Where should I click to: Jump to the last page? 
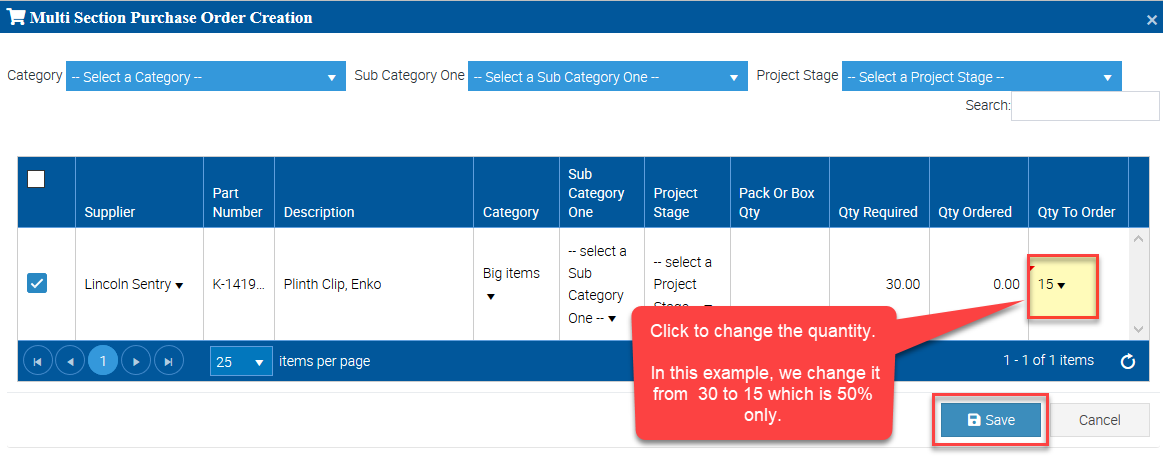click(168, 361)
